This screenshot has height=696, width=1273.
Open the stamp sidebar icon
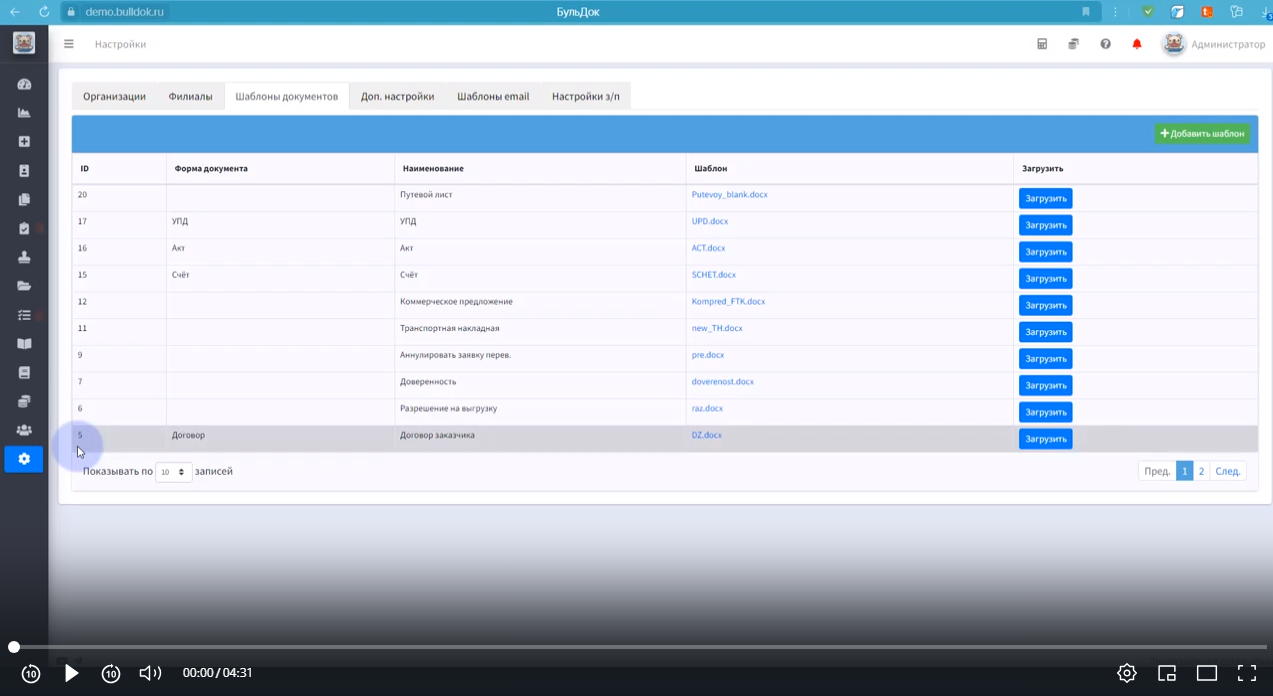coord(24,257)
